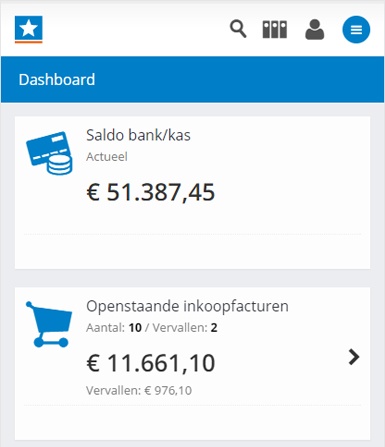Click the Aantal: 10 count label
The height and width of the screenshot is (447, 385).
coord(114,328)
